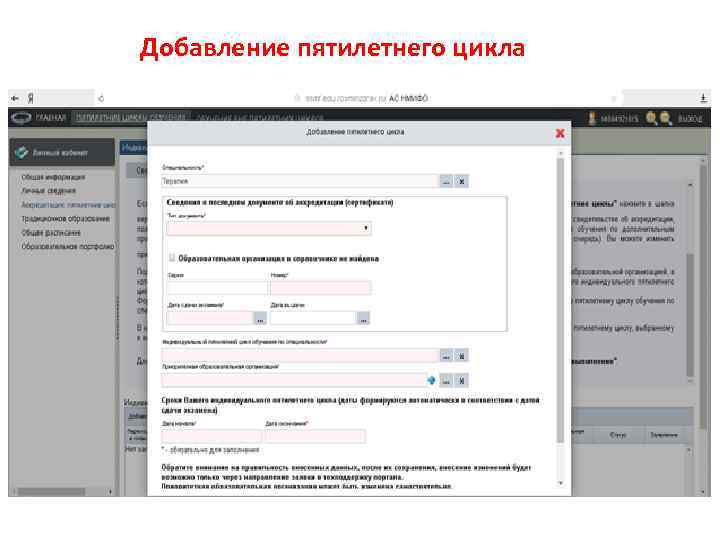Click the dialog scrollbar up arrow
The height and width of the screenshot is (540, 720).
pos(560,153)
